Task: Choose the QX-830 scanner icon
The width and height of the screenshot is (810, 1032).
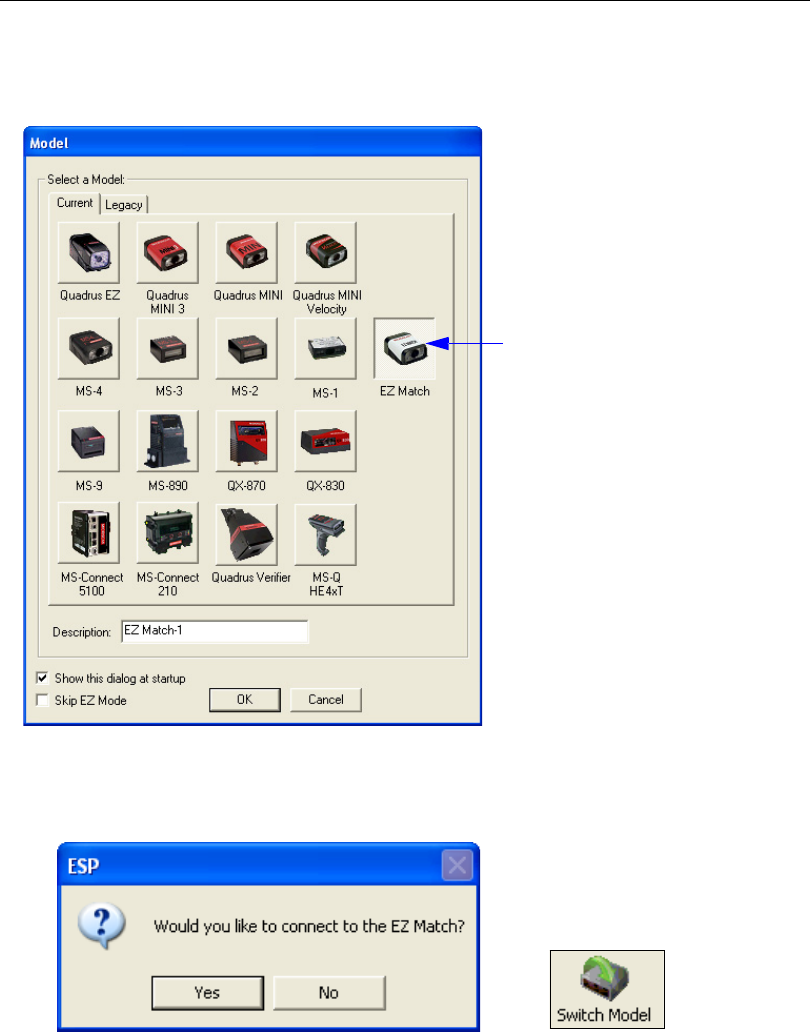Action: tap(326, 441)
